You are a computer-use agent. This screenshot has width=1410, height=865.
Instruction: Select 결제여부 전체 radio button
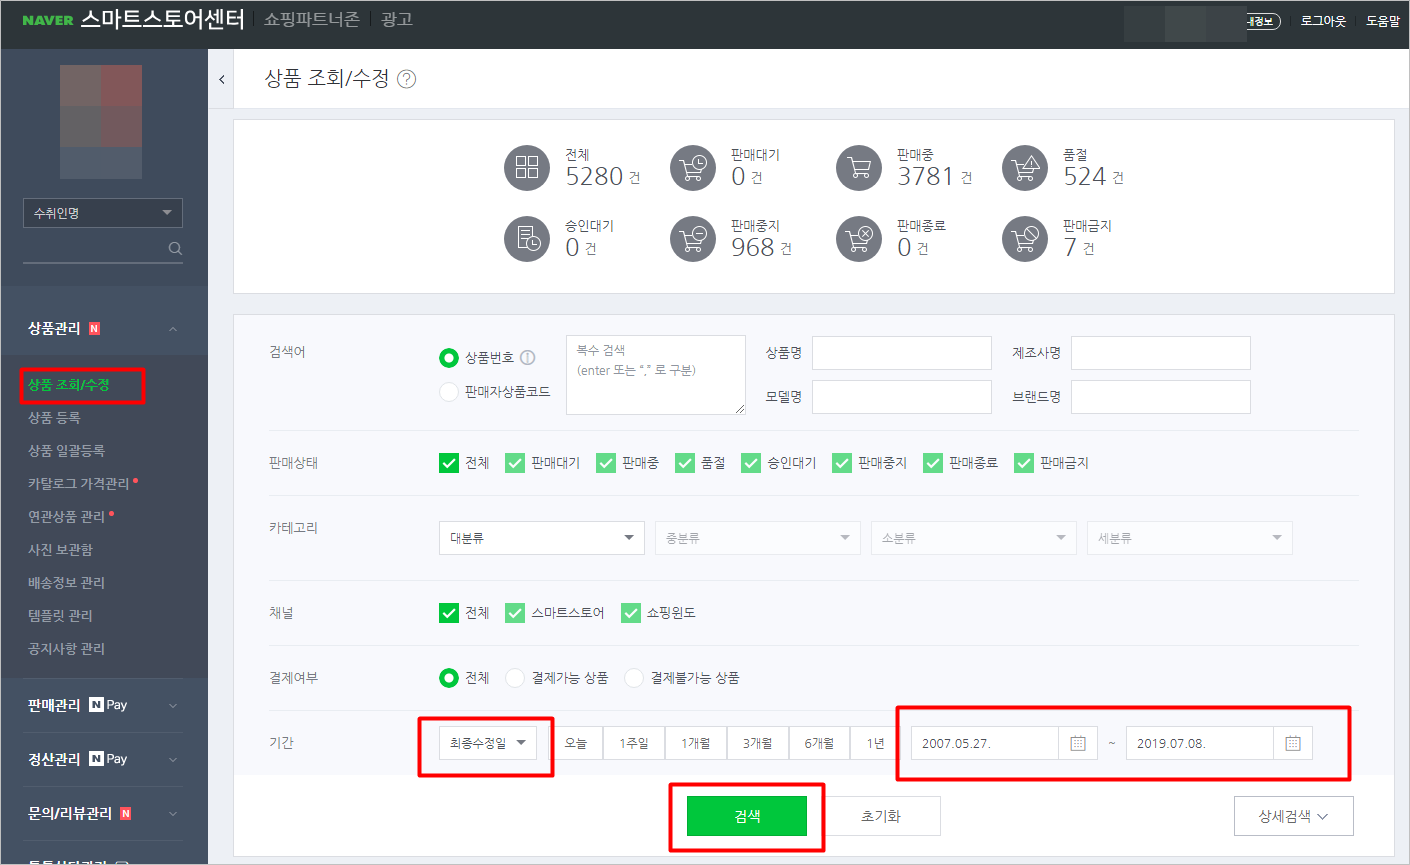coord(449,678)
